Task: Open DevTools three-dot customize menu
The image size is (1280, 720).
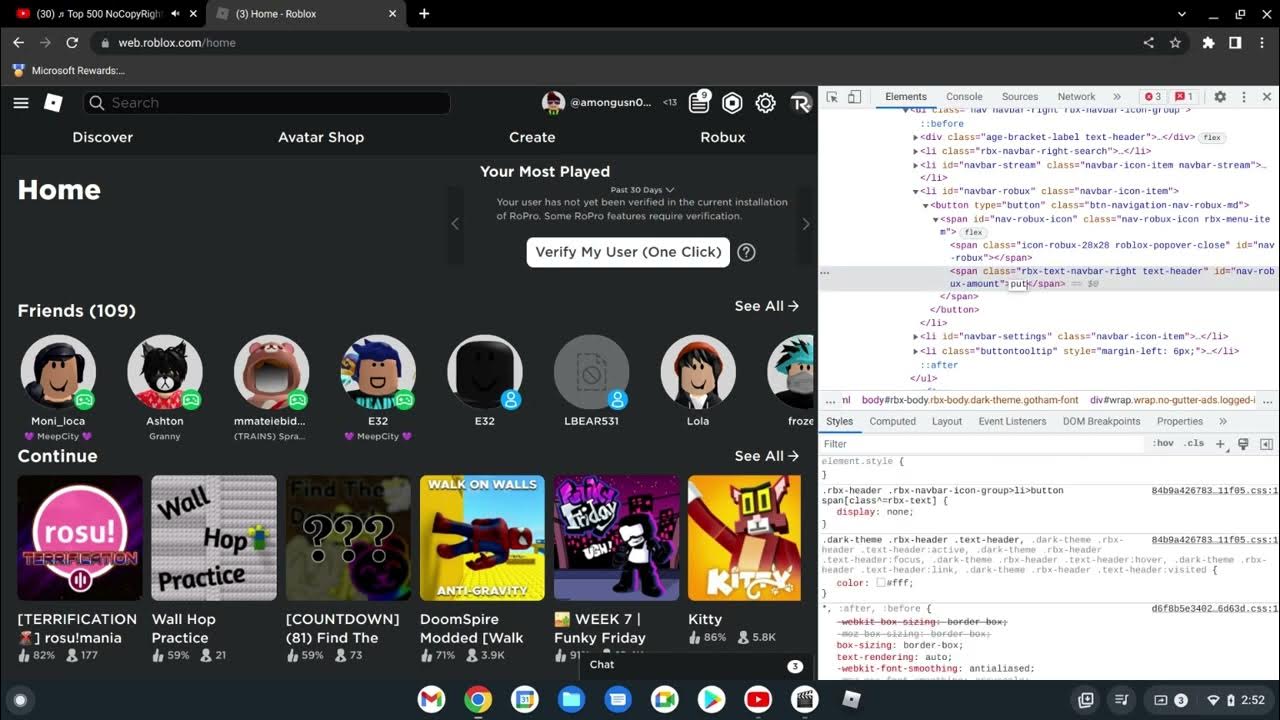Action: click(x=1244, y=97)
